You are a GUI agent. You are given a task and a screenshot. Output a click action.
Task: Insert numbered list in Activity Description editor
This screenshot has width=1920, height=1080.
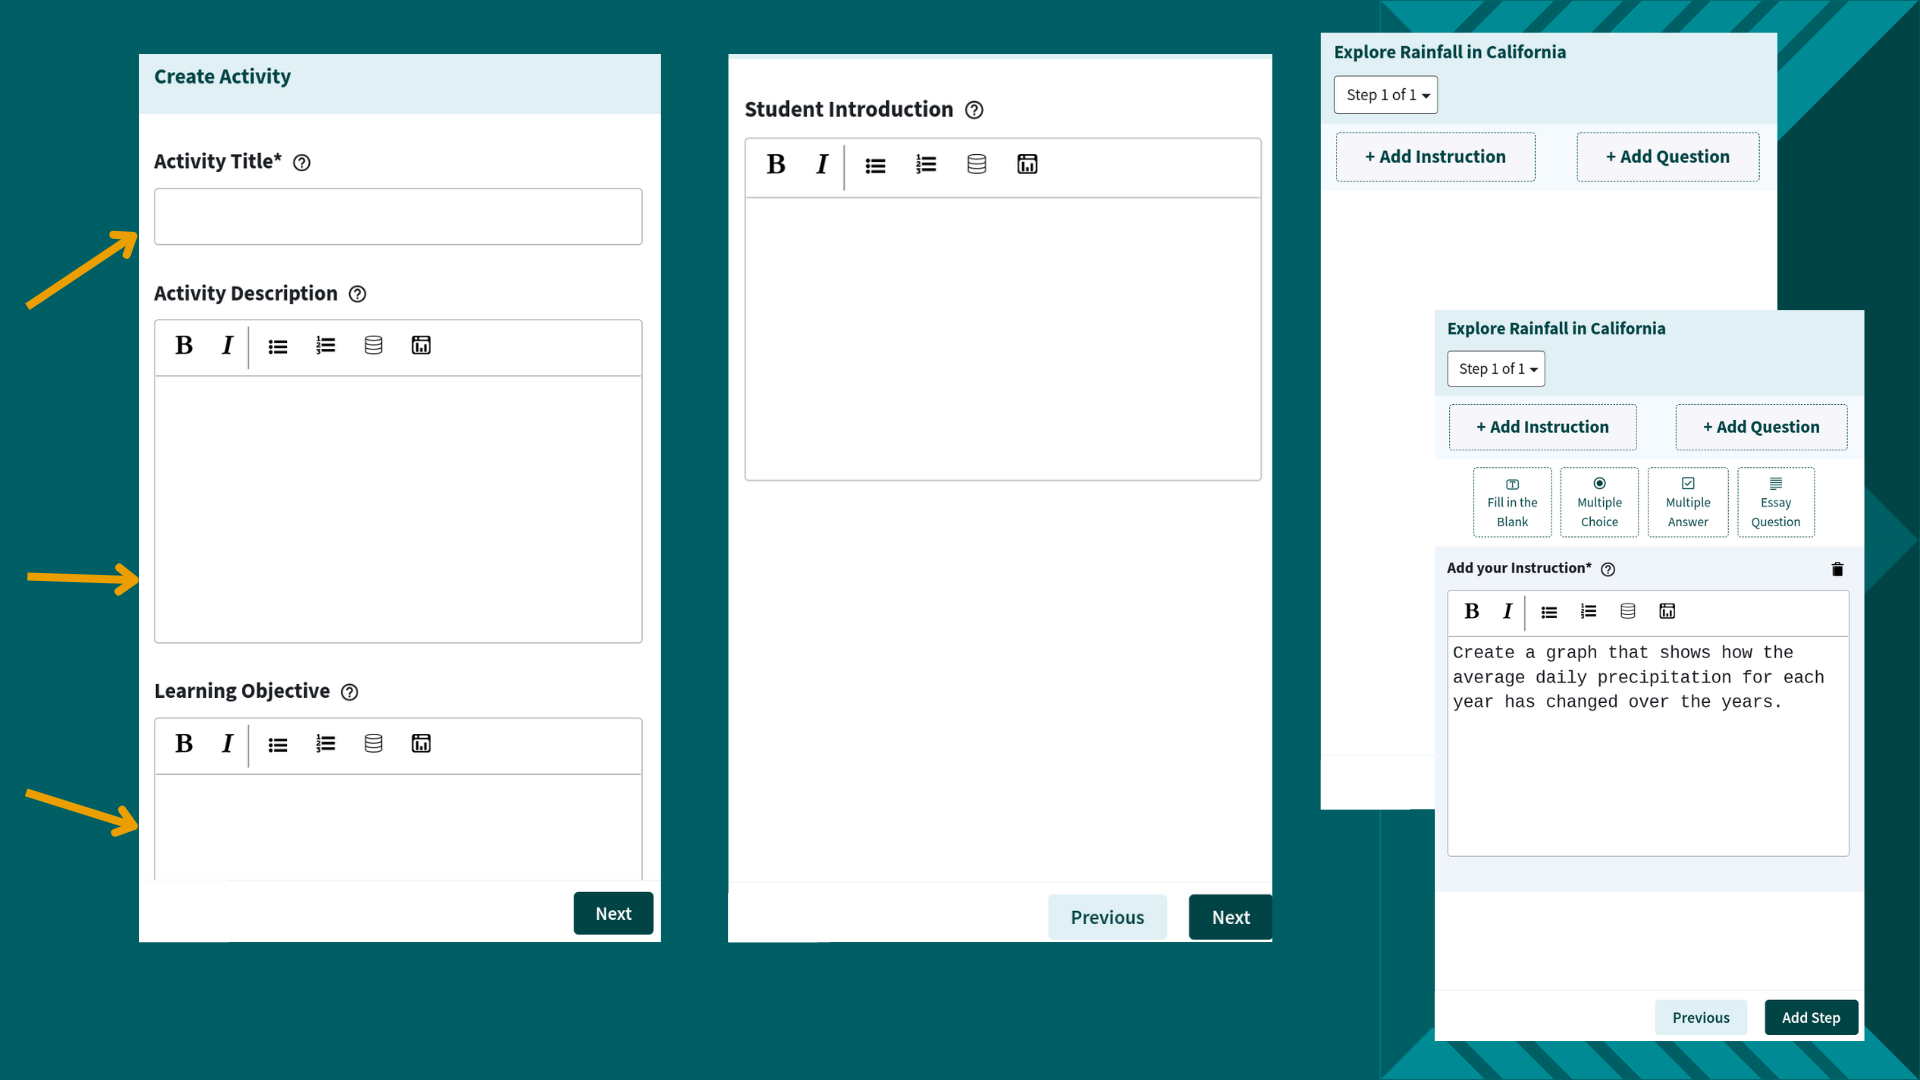[325, 346]
